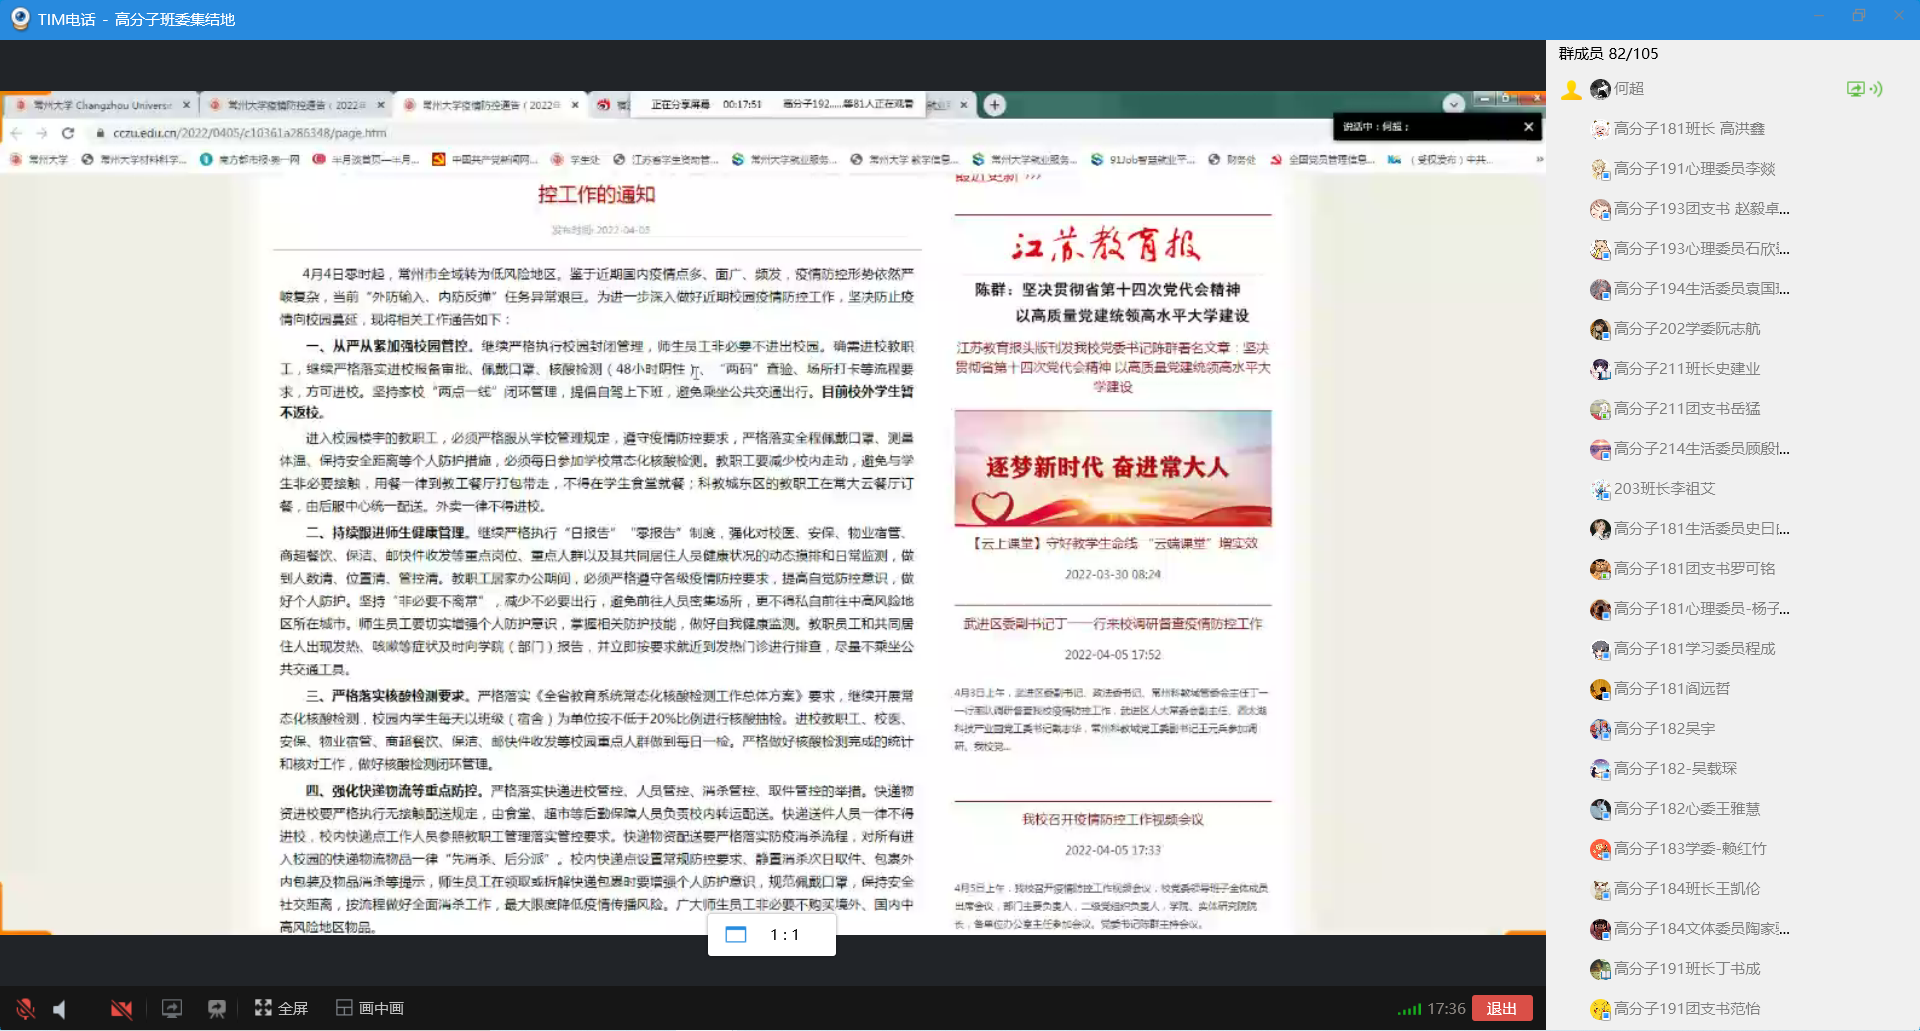
Task: Open new tab with plus icon
Action: 994,105
